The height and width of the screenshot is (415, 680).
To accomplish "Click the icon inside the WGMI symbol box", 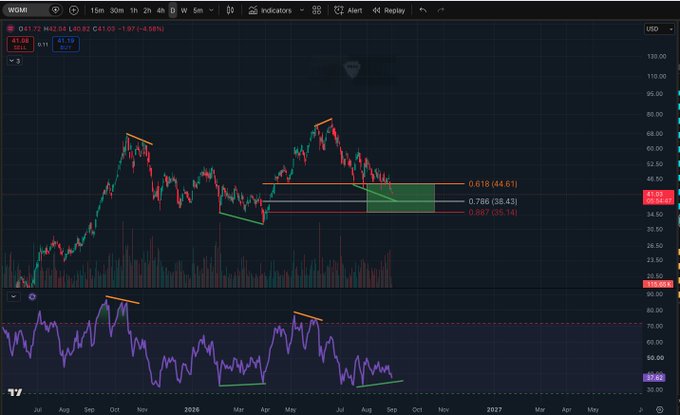I will pyautogui.click(x=55, y=10).
